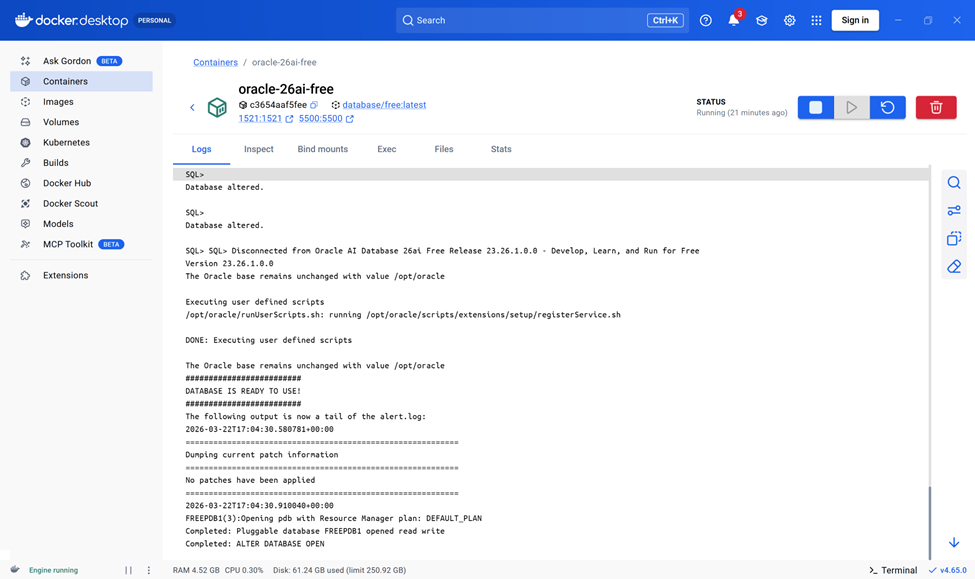Collapse the container detail sidebar arrow
The height and width of the screenshot is (579, 975).
click(191, 107)
